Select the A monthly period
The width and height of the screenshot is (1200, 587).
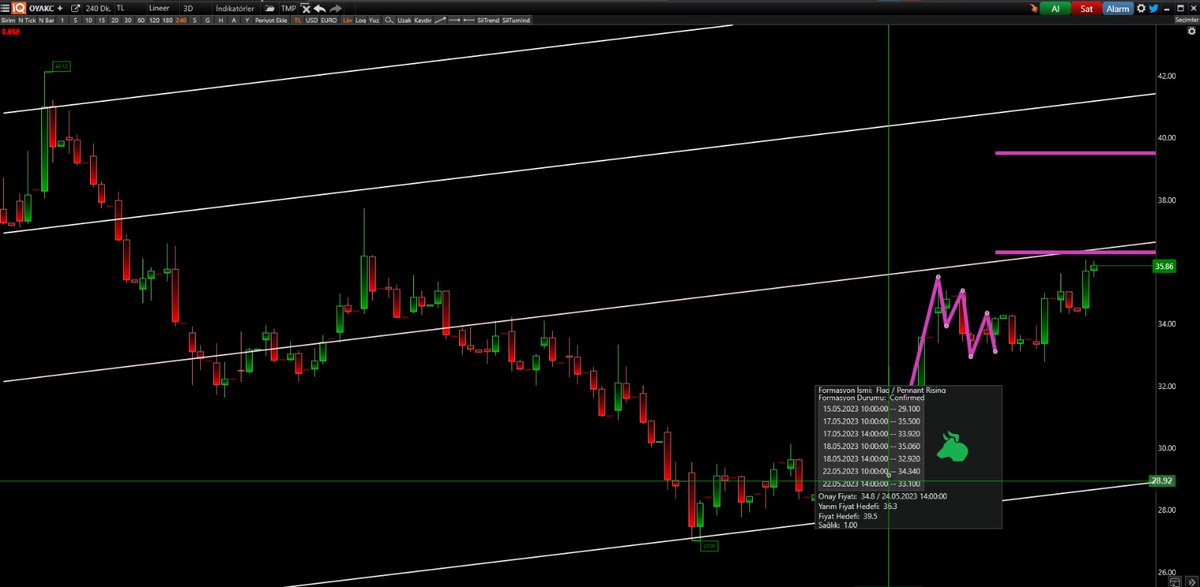[x=233, y=20]
